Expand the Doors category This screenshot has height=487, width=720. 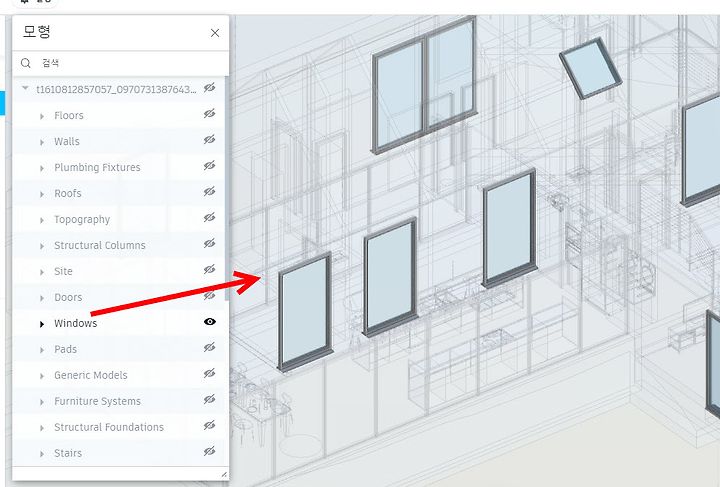coord(42,298)
